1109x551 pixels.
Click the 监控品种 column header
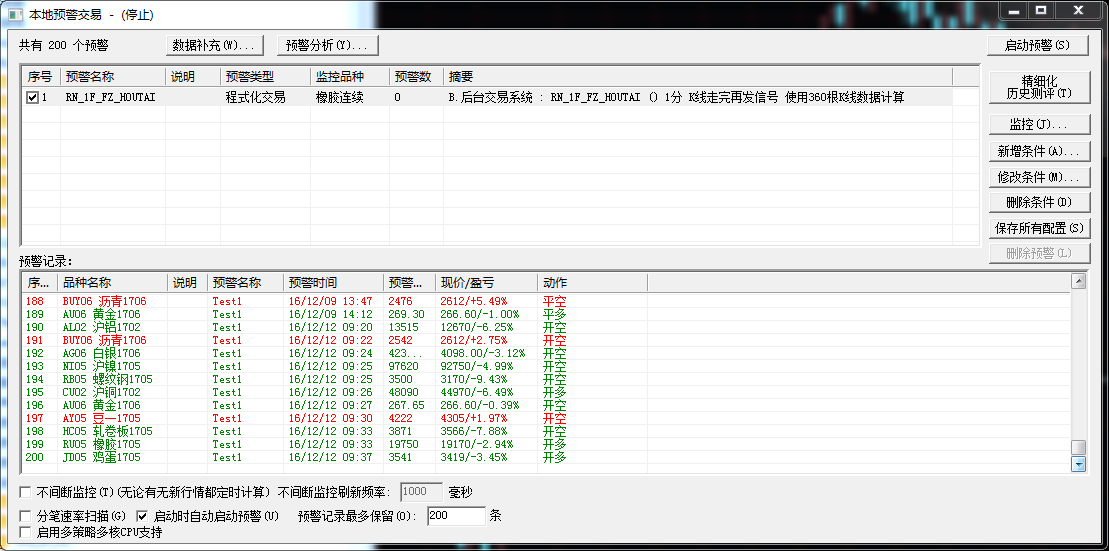tap(349, 76)
